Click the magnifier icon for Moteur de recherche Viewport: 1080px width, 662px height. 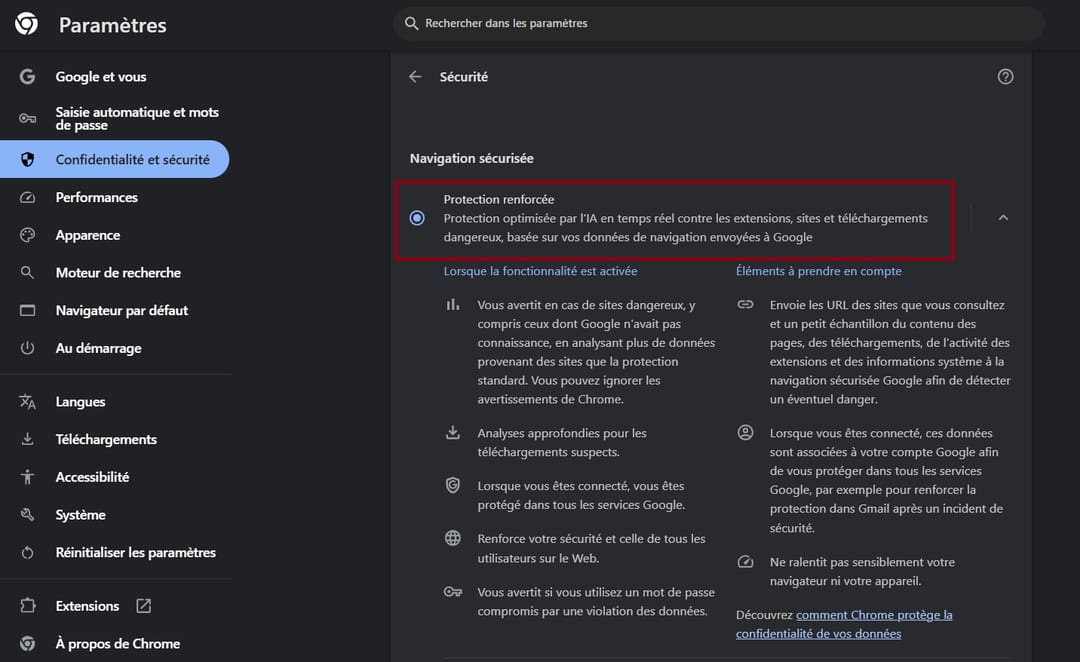27,273
